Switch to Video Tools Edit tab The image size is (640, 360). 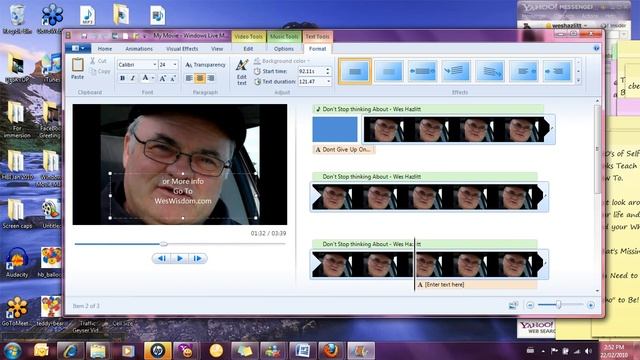click(249, 49)
